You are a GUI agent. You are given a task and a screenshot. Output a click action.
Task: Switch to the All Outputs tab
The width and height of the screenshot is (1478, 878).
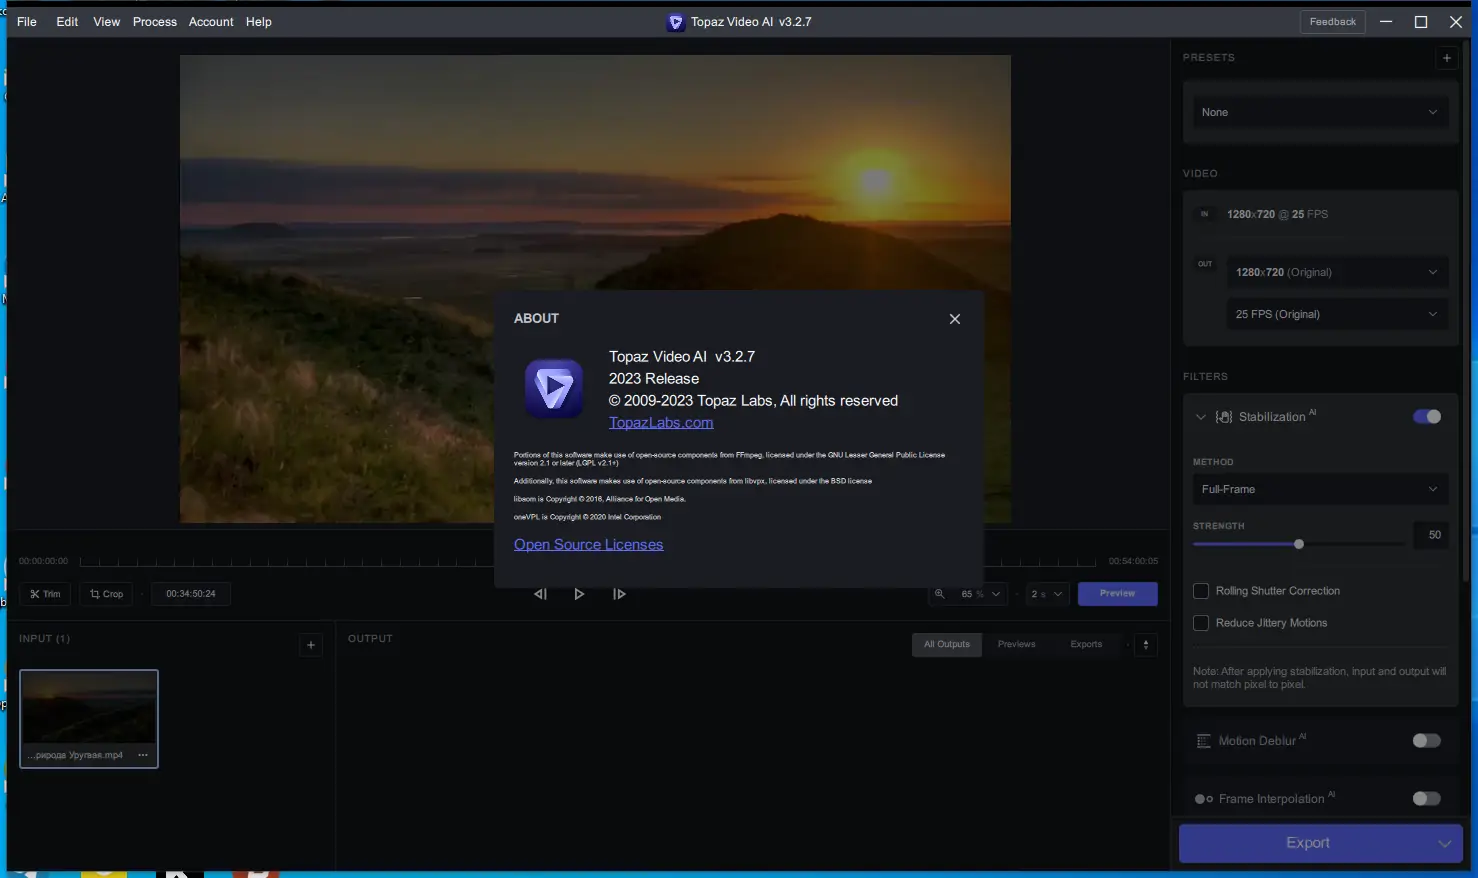coord(946,645)
